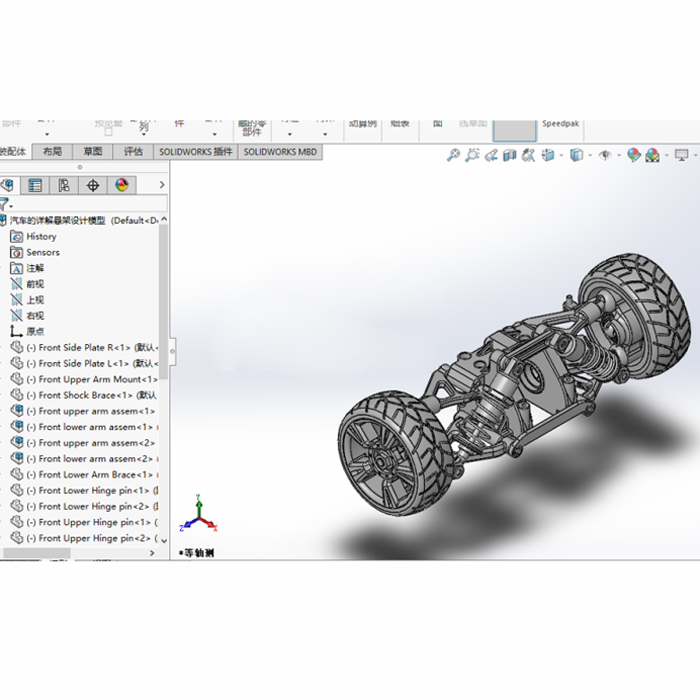Click the tree scroll-up arrow

164,219
